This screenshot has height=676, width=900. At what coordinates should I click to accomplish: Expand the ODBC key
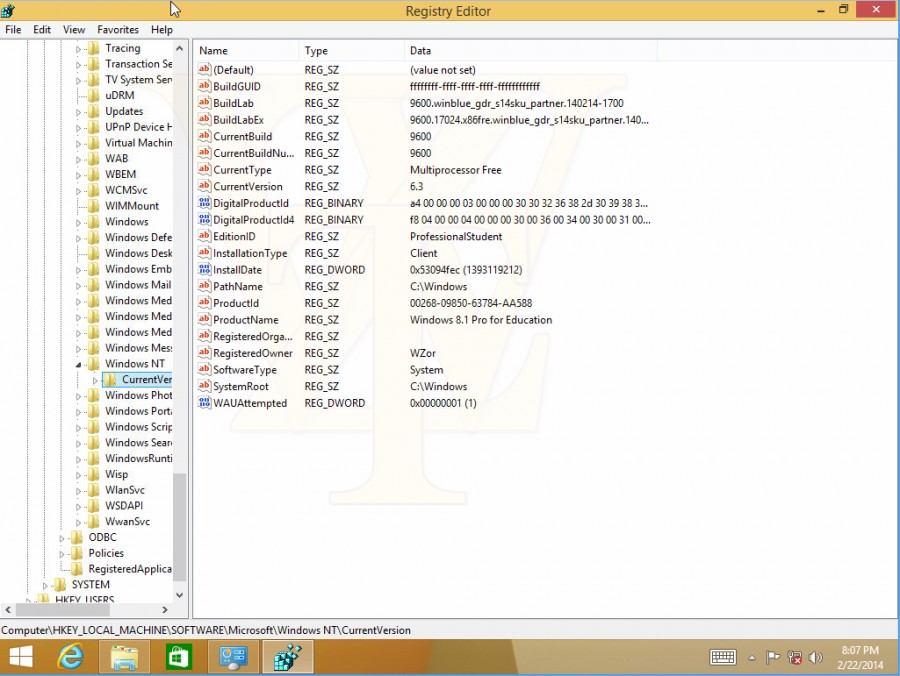click(x=62, y=538)
